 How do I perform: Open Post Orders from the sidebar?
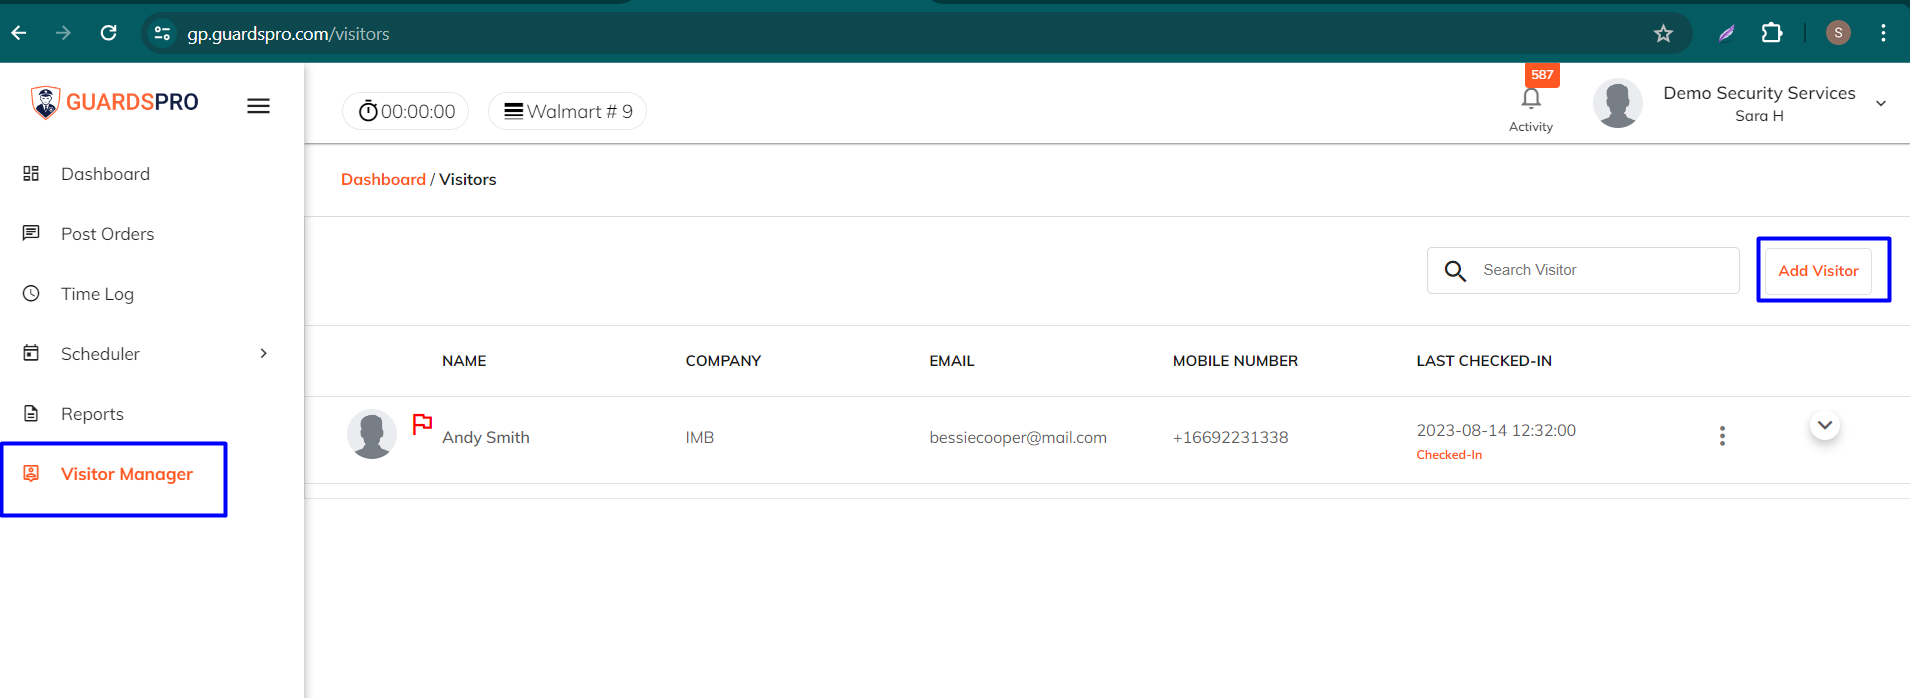coord(107,234)
